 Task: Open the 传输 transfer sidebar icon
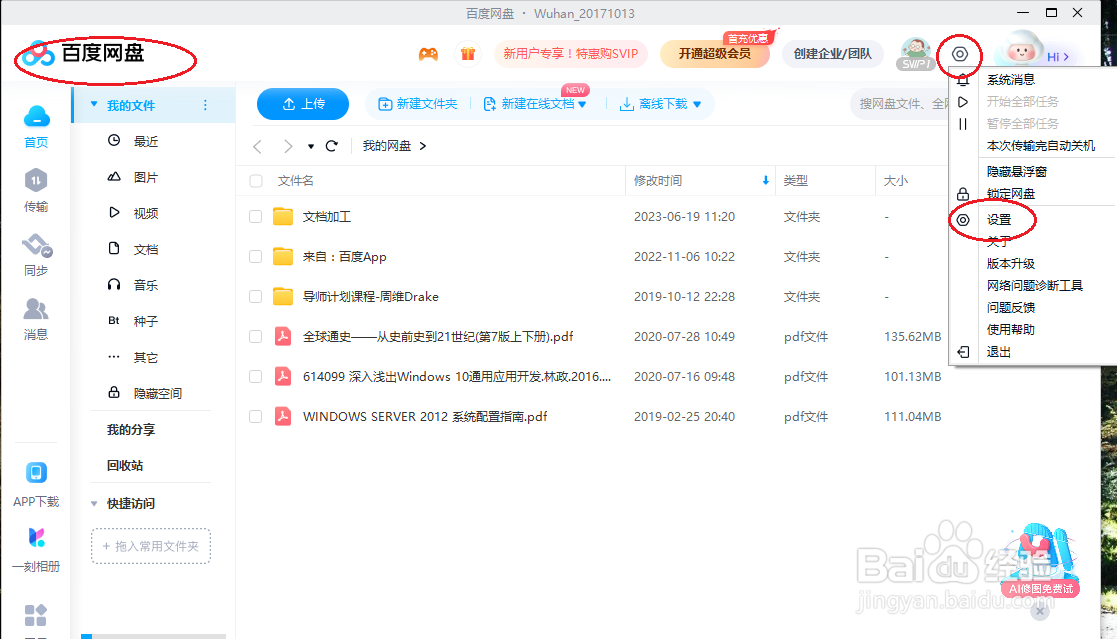(36, 180)
